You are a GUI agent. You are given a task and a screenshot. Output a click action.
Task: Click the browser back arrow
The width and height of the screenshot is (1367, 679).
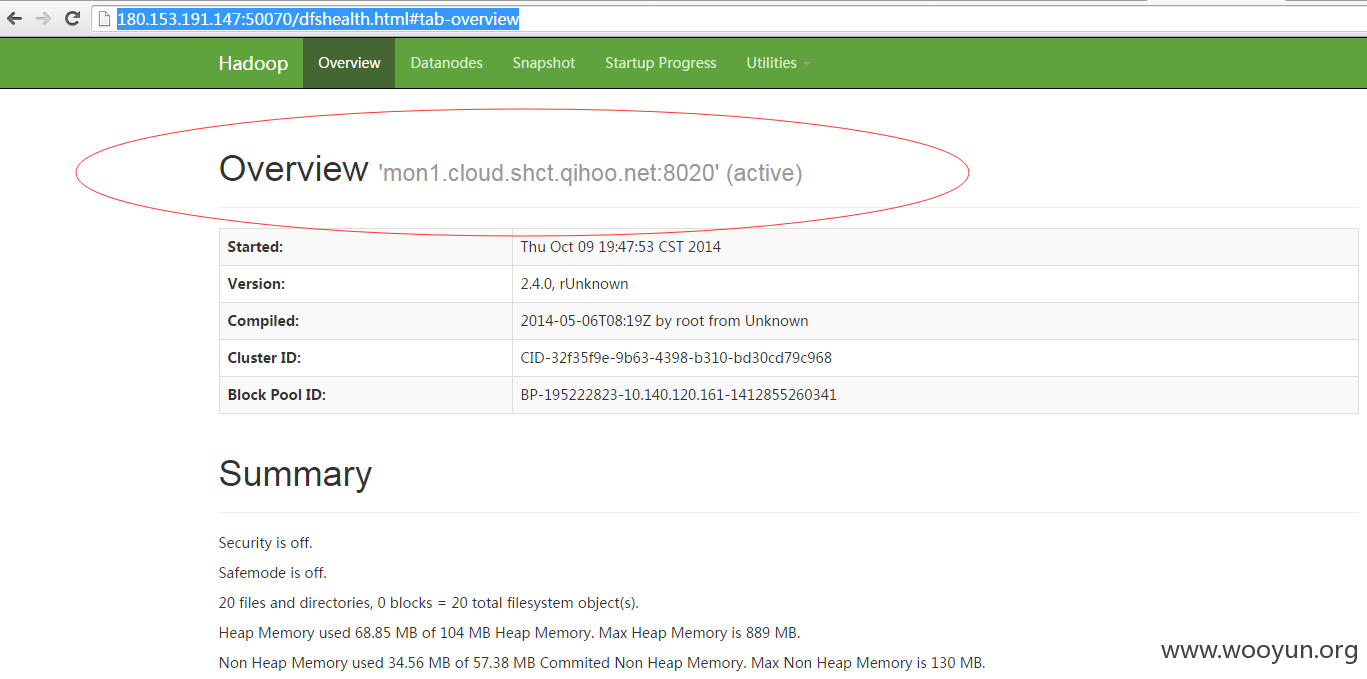click(14, 18)
